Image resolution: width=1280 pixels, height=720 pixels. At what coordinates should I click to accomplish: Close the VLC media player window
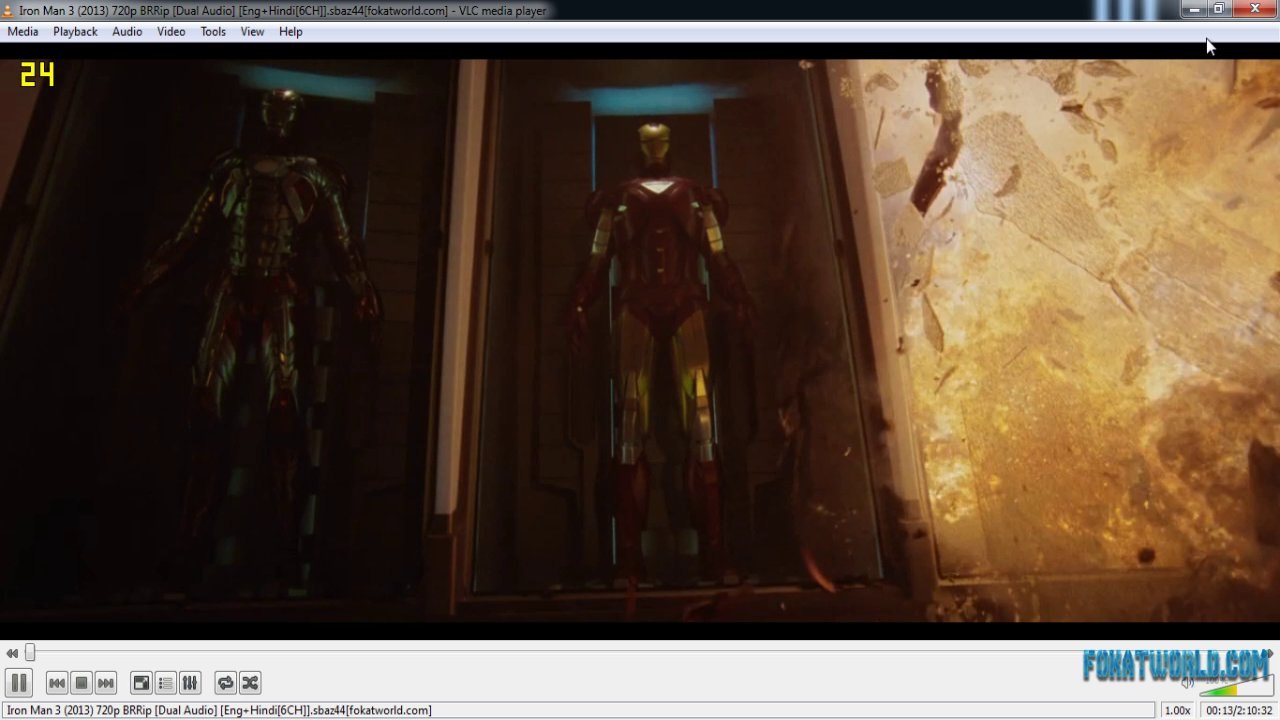pos(1255,9)
